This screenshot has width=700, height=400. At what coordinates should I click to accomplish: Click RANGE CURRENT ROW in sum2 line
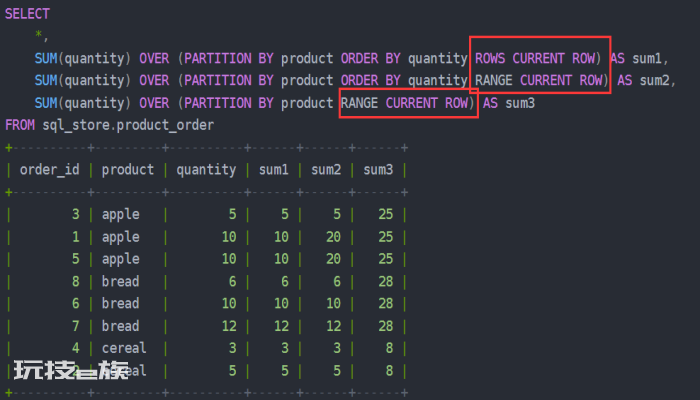coord(538,80)
